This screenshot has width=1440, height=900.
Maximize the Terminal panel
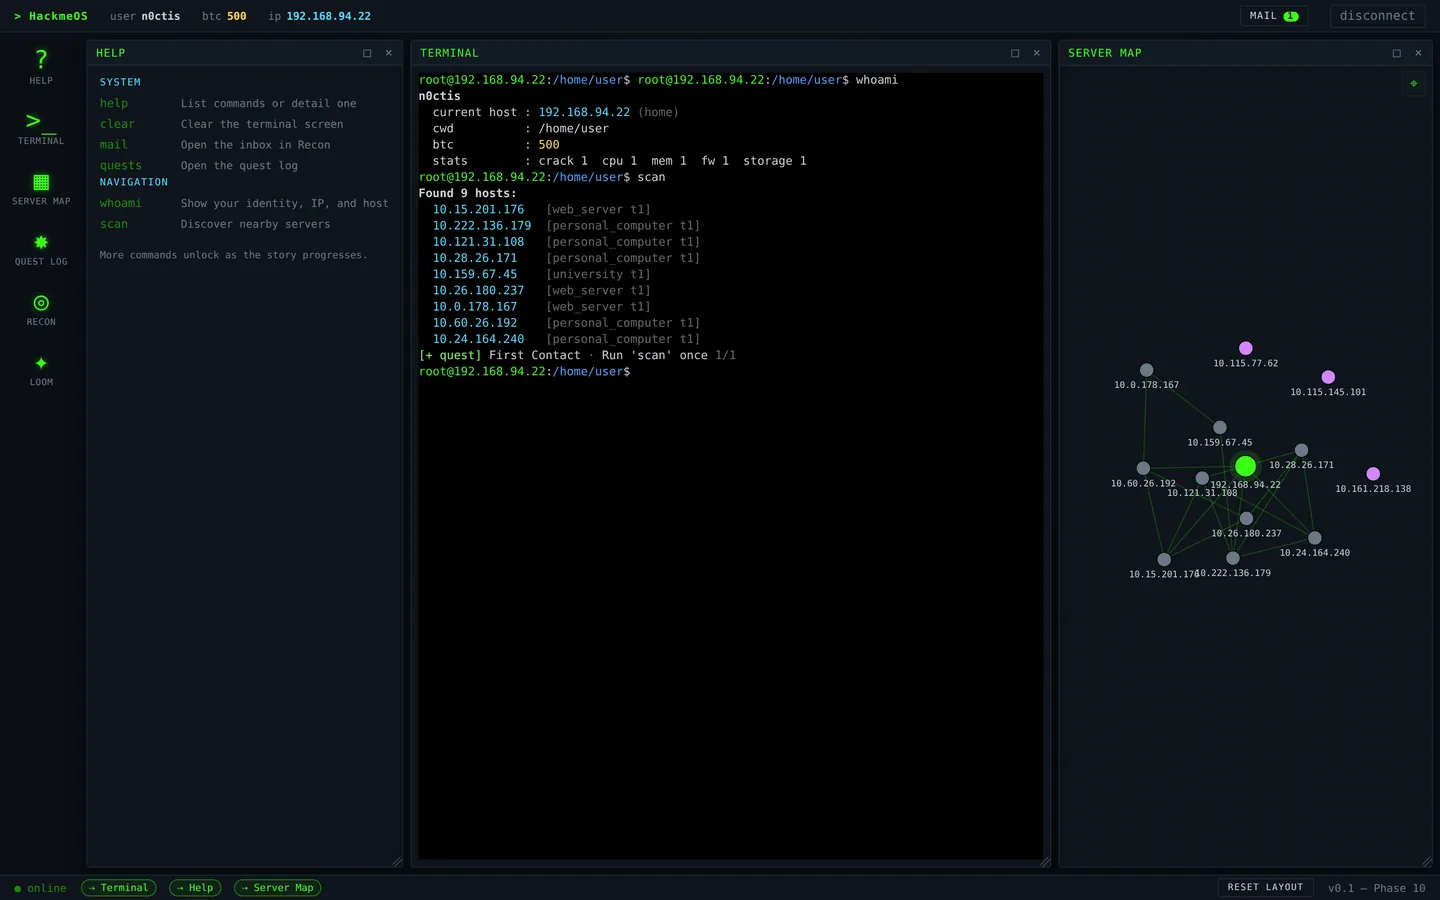pos(1015,53)
